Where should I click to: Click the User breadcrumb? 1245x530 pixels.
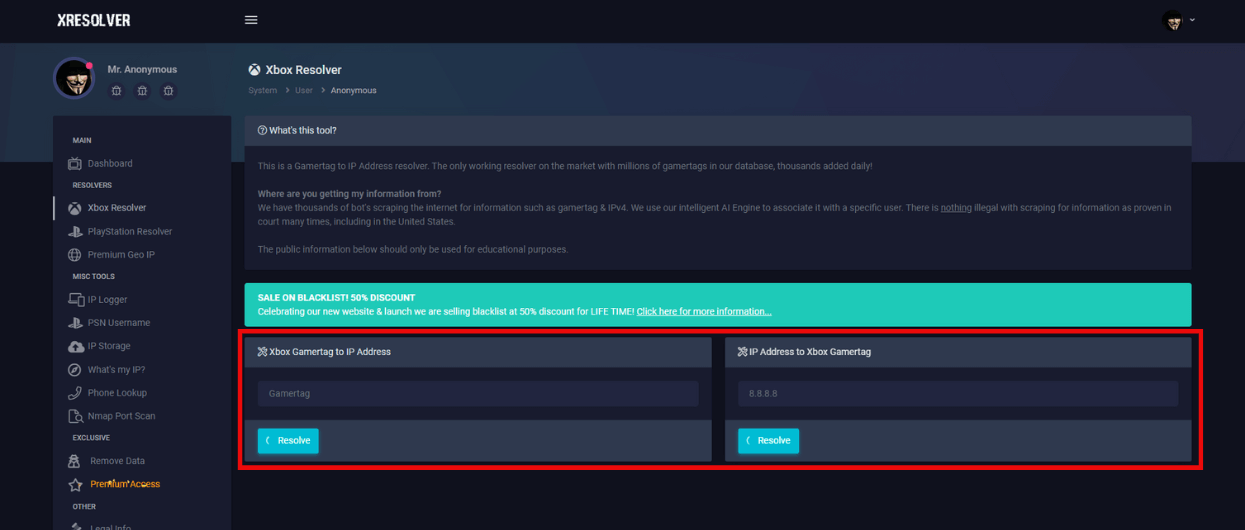click(304, 90)
